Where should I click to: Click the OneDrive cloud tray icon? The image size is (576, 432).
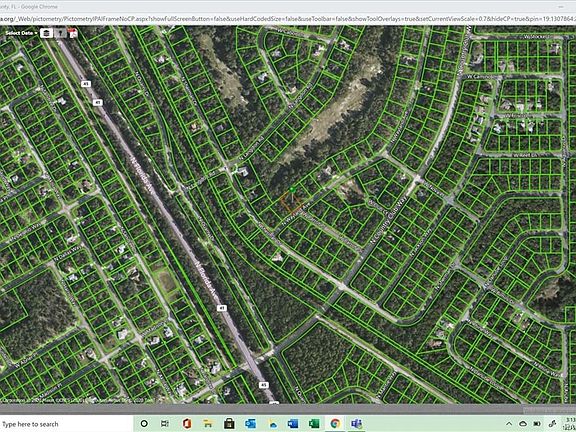coord(523,424)
